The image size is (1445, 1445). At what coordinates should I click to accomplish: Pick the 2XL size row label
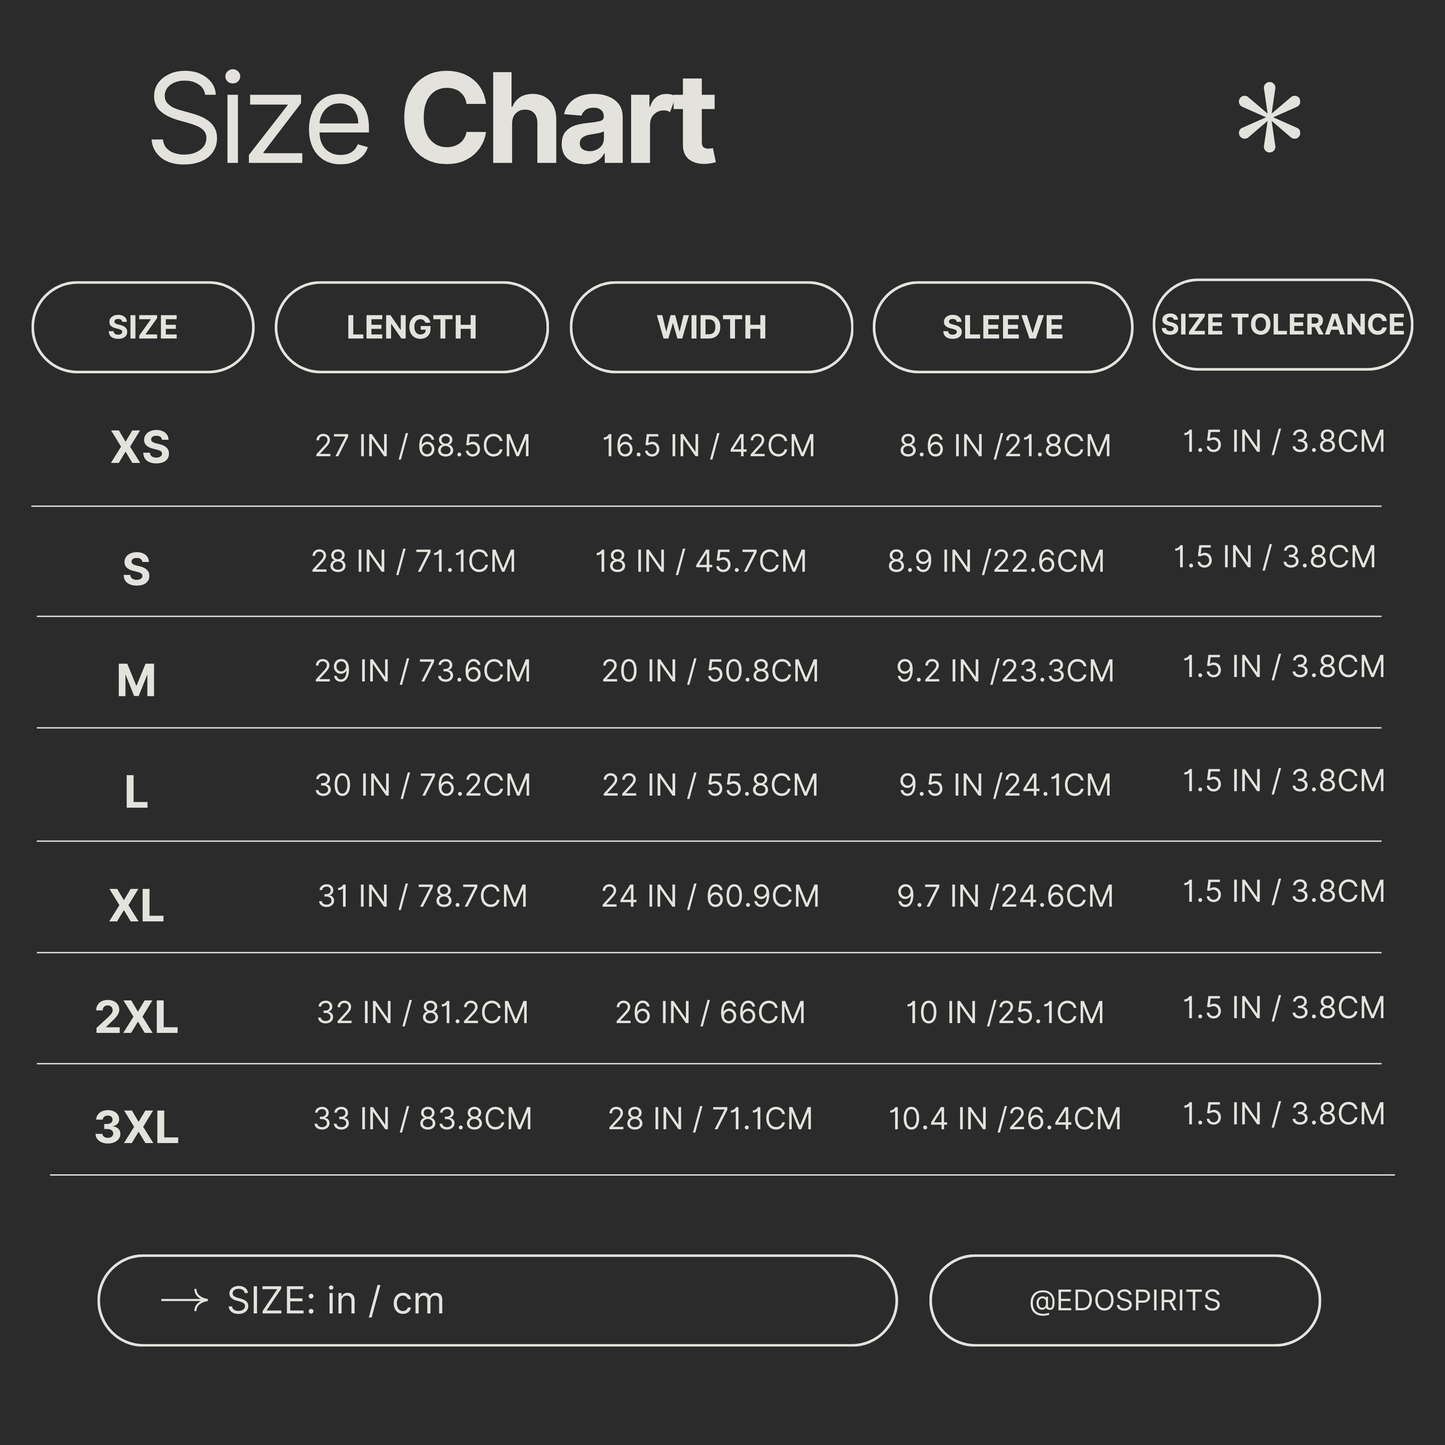click(x=136, y=1017)
